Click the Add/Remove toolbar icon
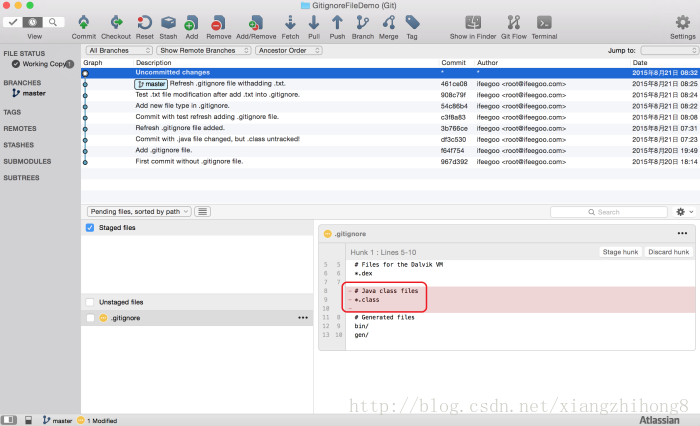The height and width of the screenshot is (426, 700). click(x=256, y=22)
